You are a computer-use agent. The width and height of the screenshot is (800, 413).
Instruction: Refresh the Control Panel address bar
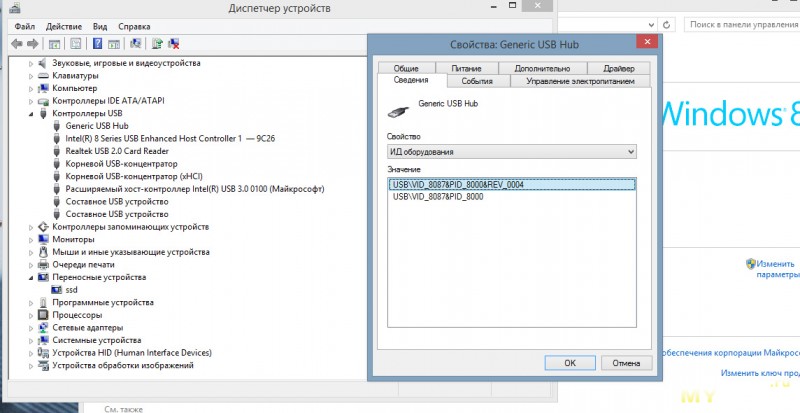click(666, 25)
